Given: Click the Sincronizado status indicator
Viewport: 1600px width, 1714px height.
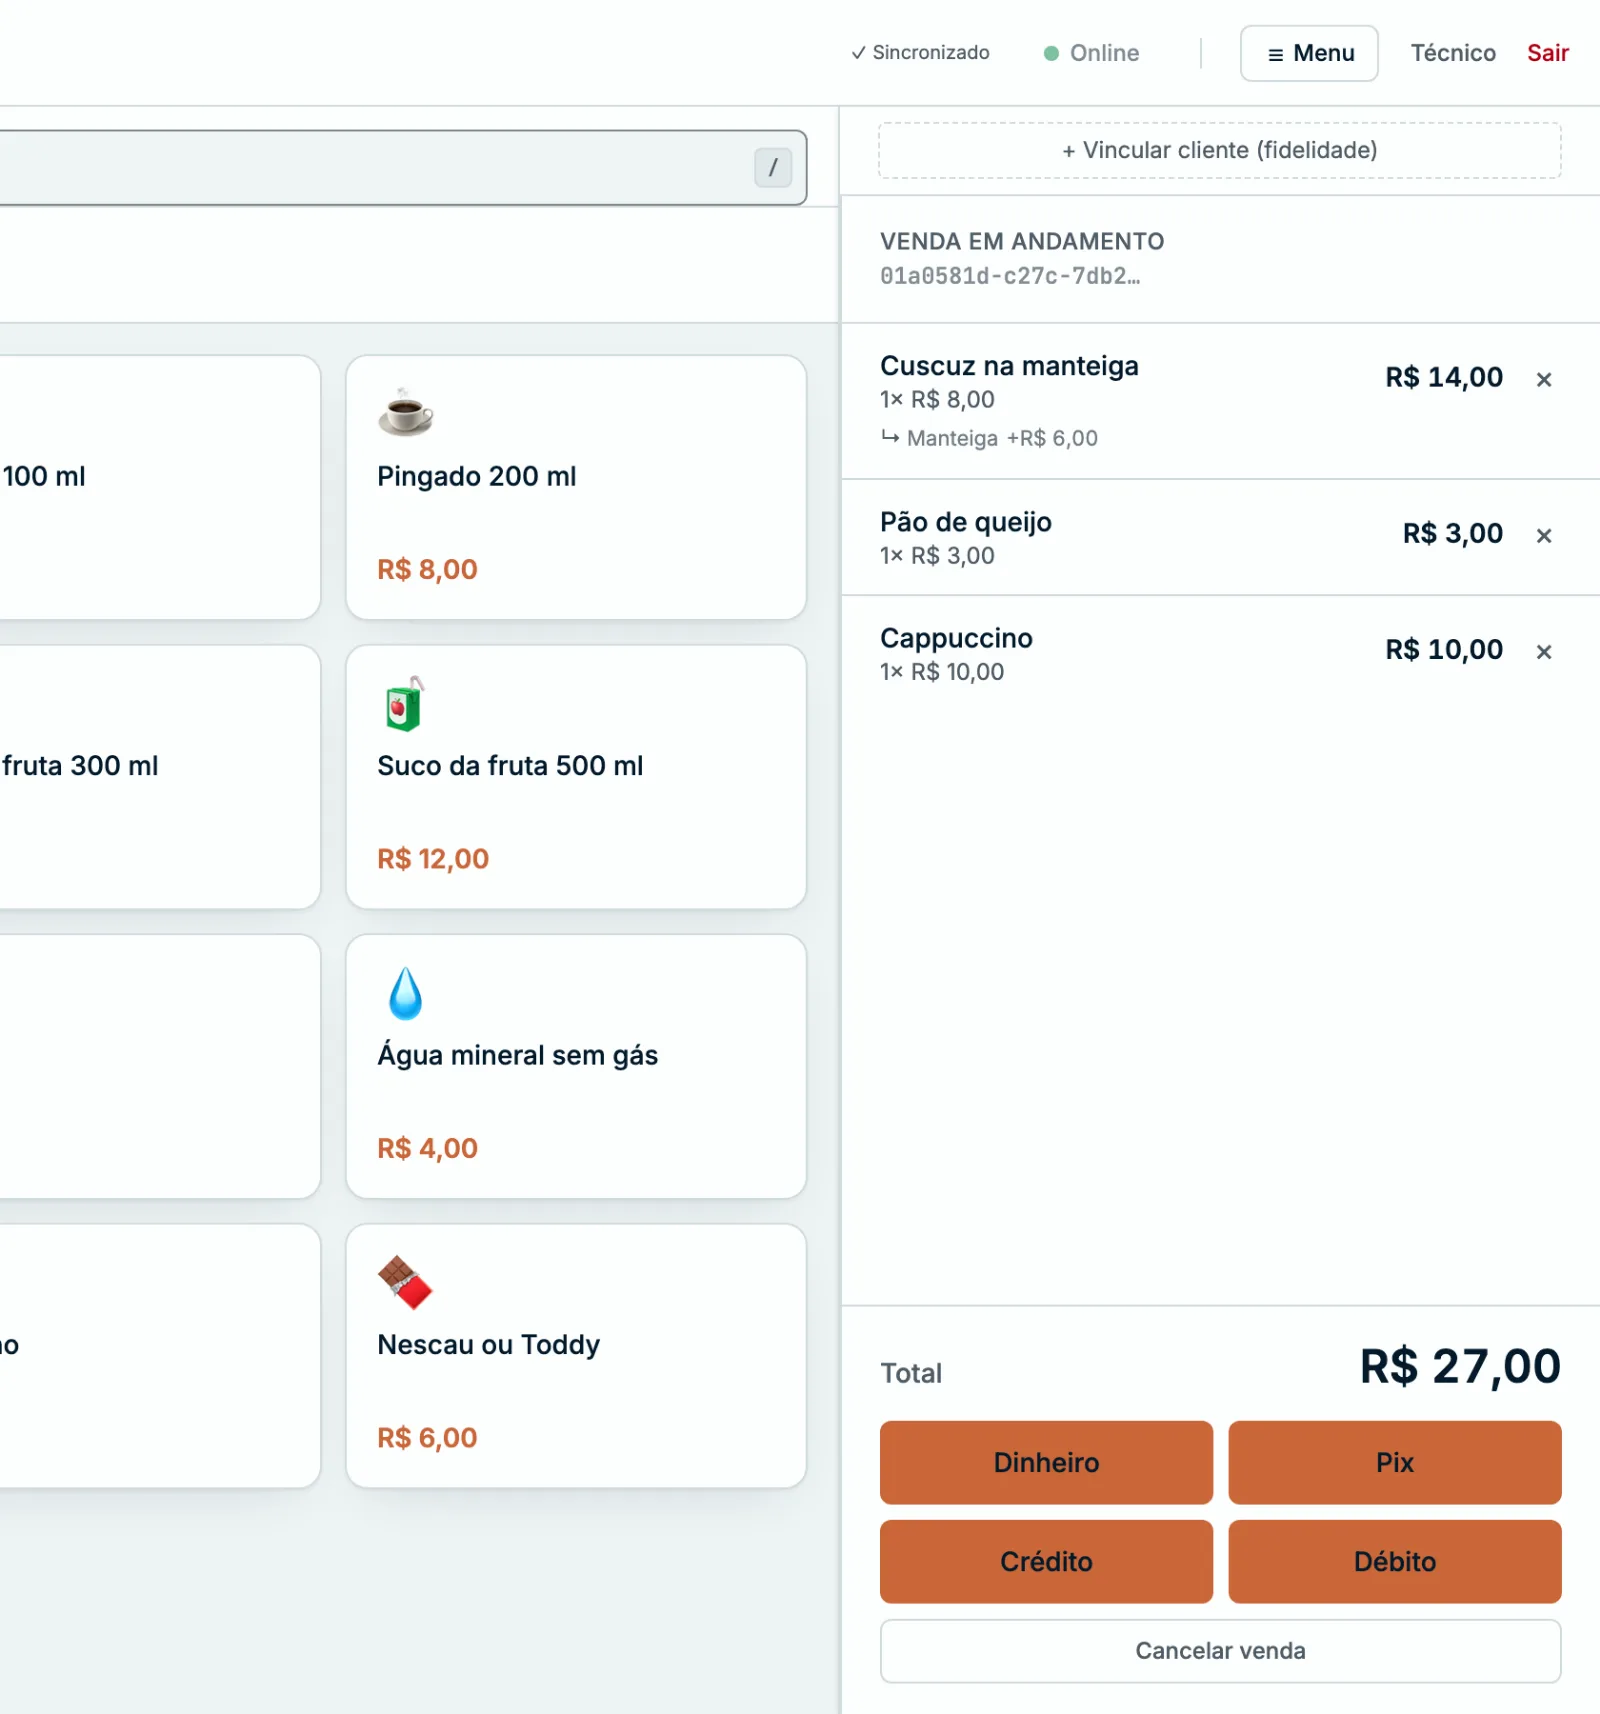Looking at the screenshot, I should [x=920, y=52].
